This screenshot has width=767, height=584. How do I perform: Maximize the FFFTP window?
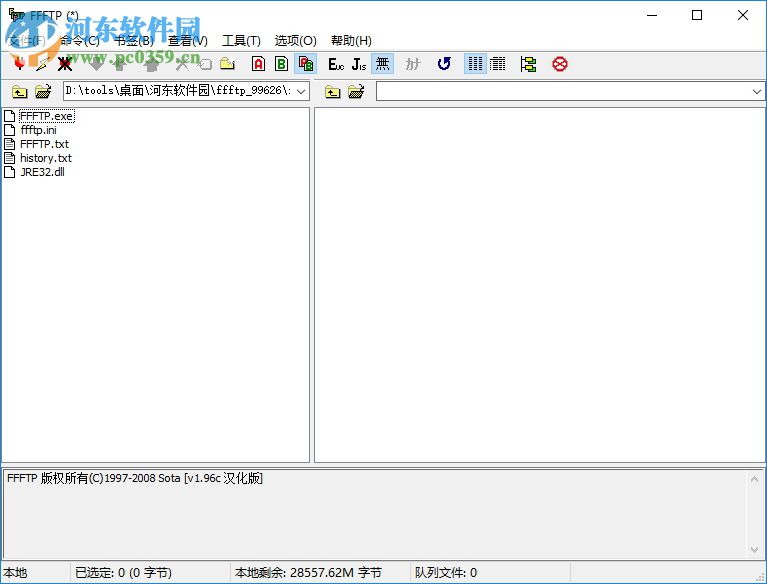pyautogui.click(x=697, y=15)
